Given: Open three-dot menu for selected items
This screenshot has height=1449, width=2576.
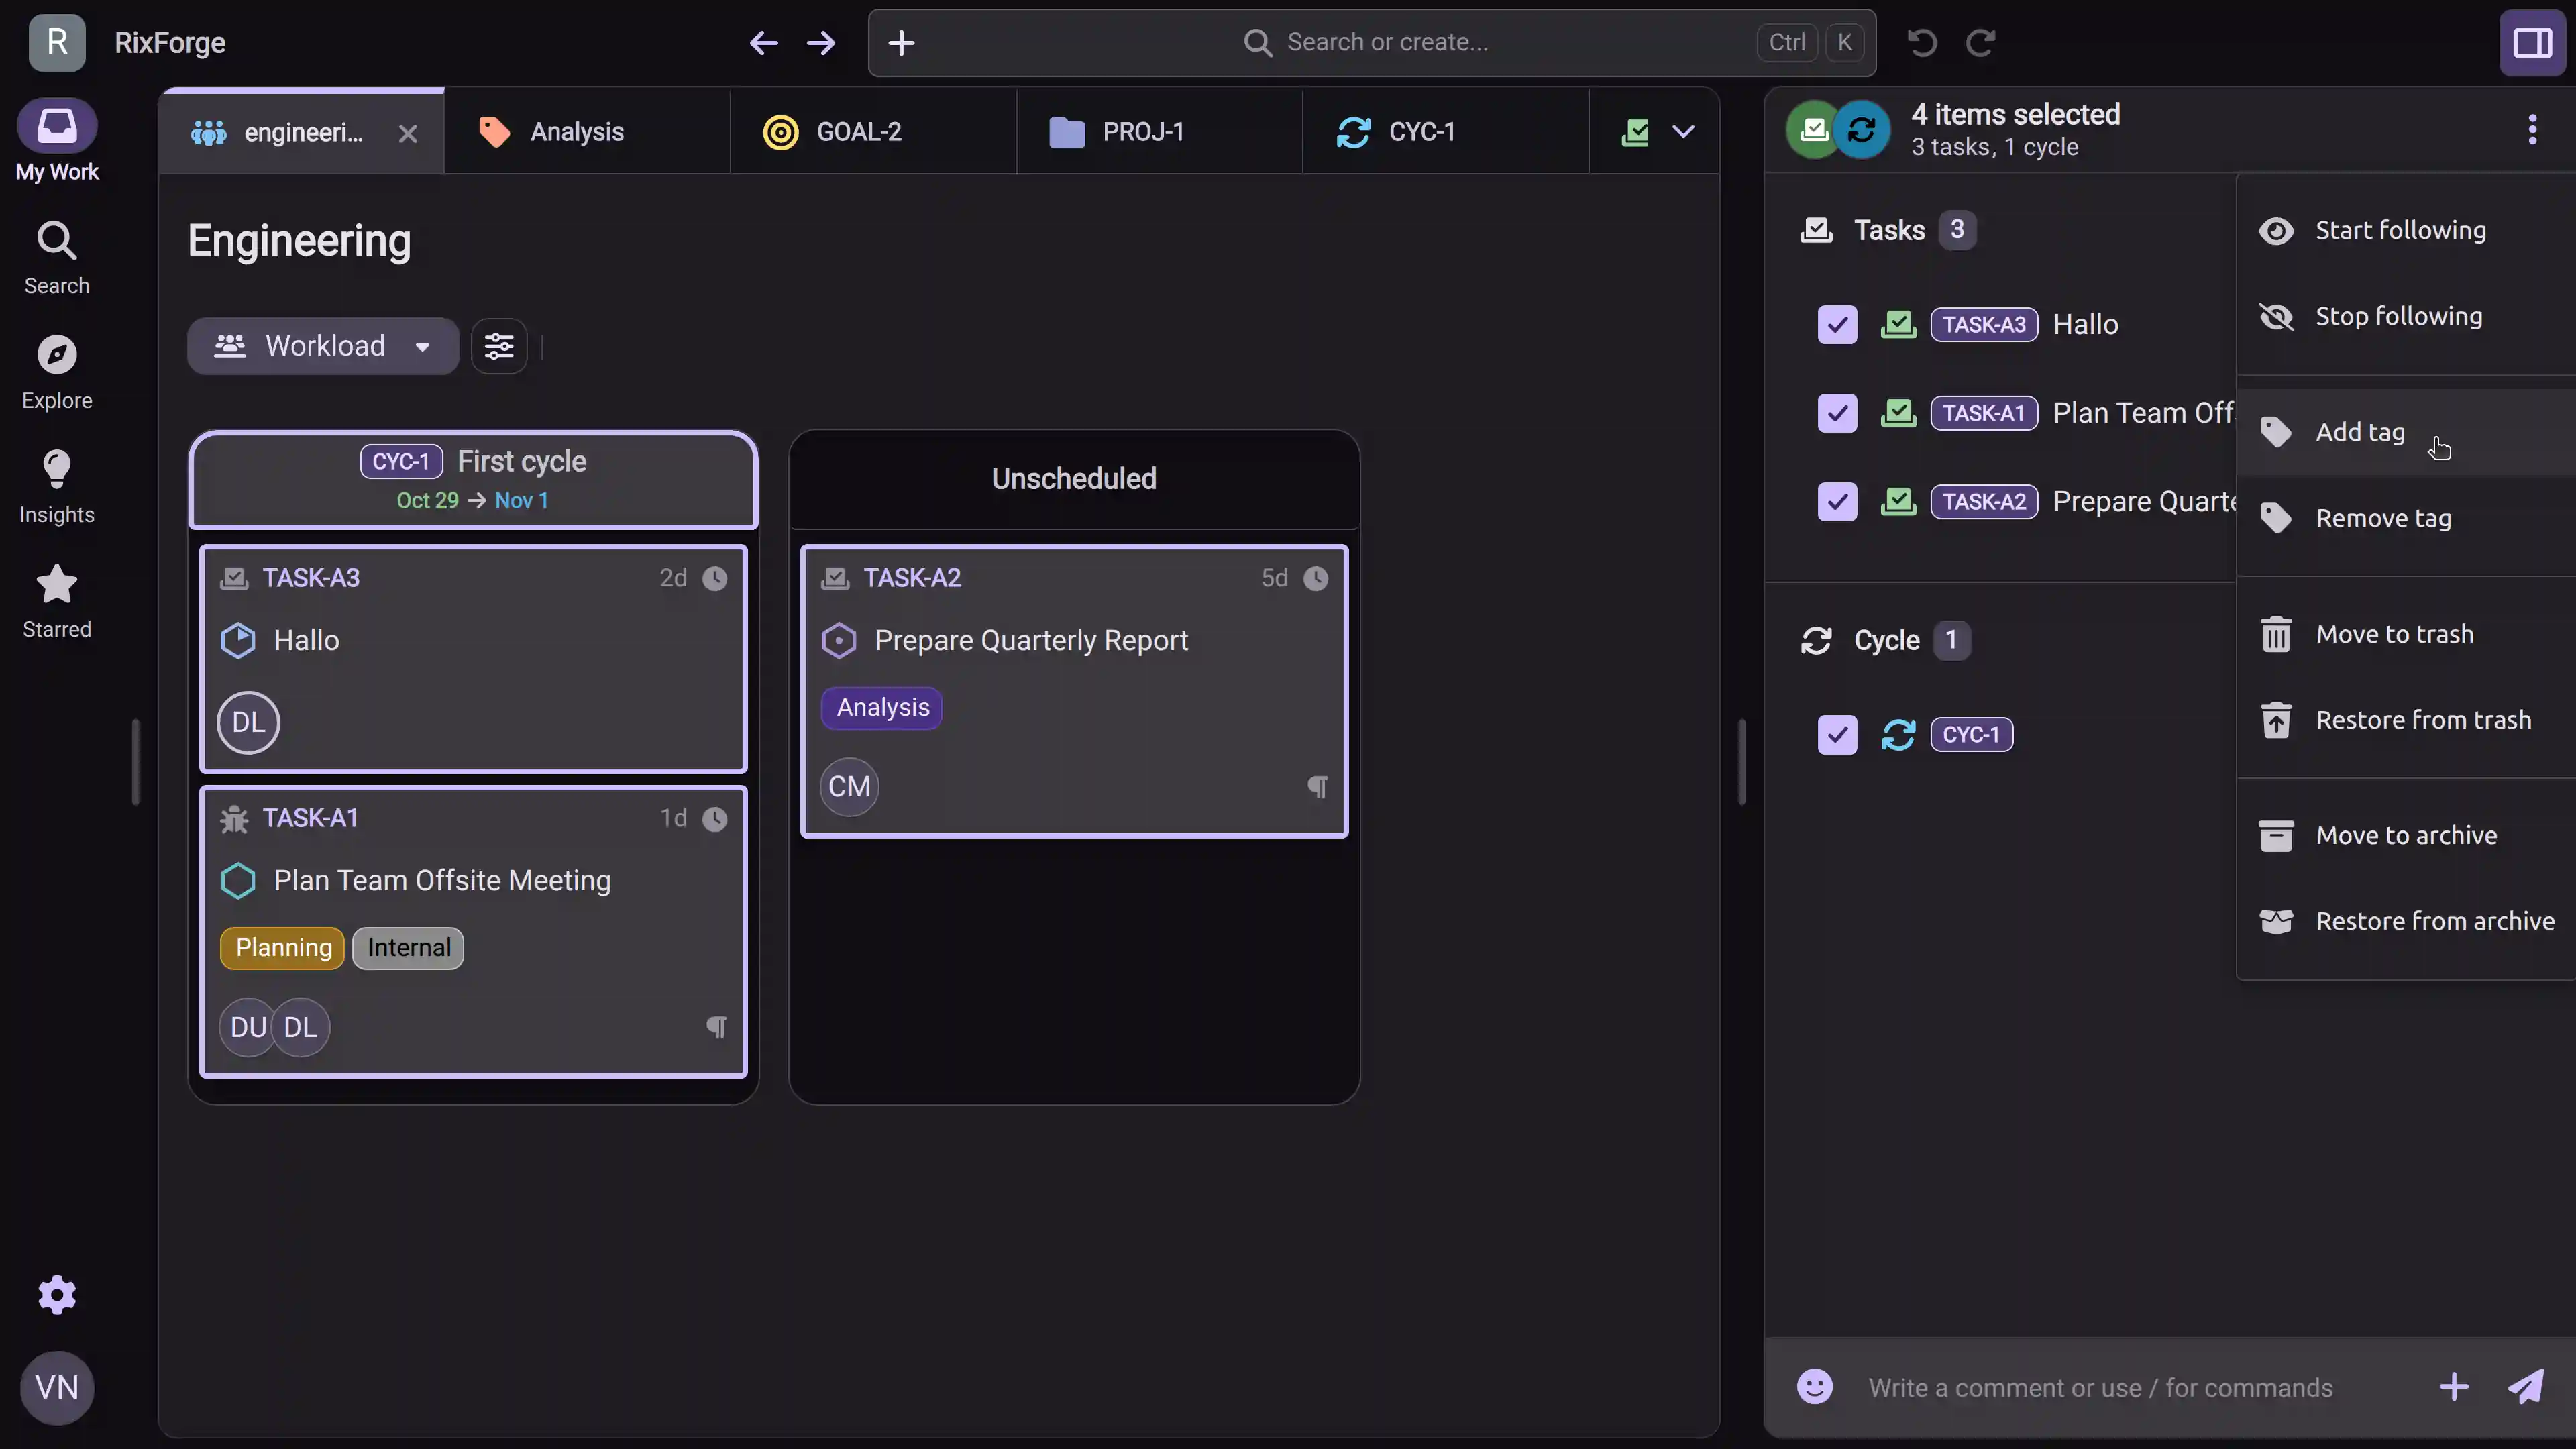Looking at the screenshot, I should click(x=2532, y=129).
